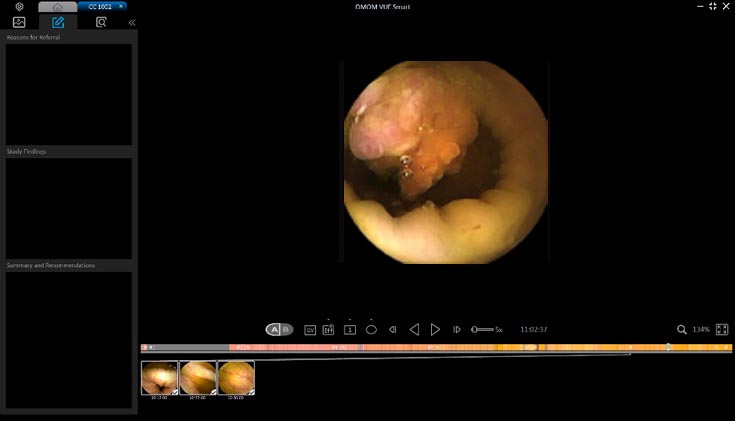Step to the next frame

pos(457,329)
